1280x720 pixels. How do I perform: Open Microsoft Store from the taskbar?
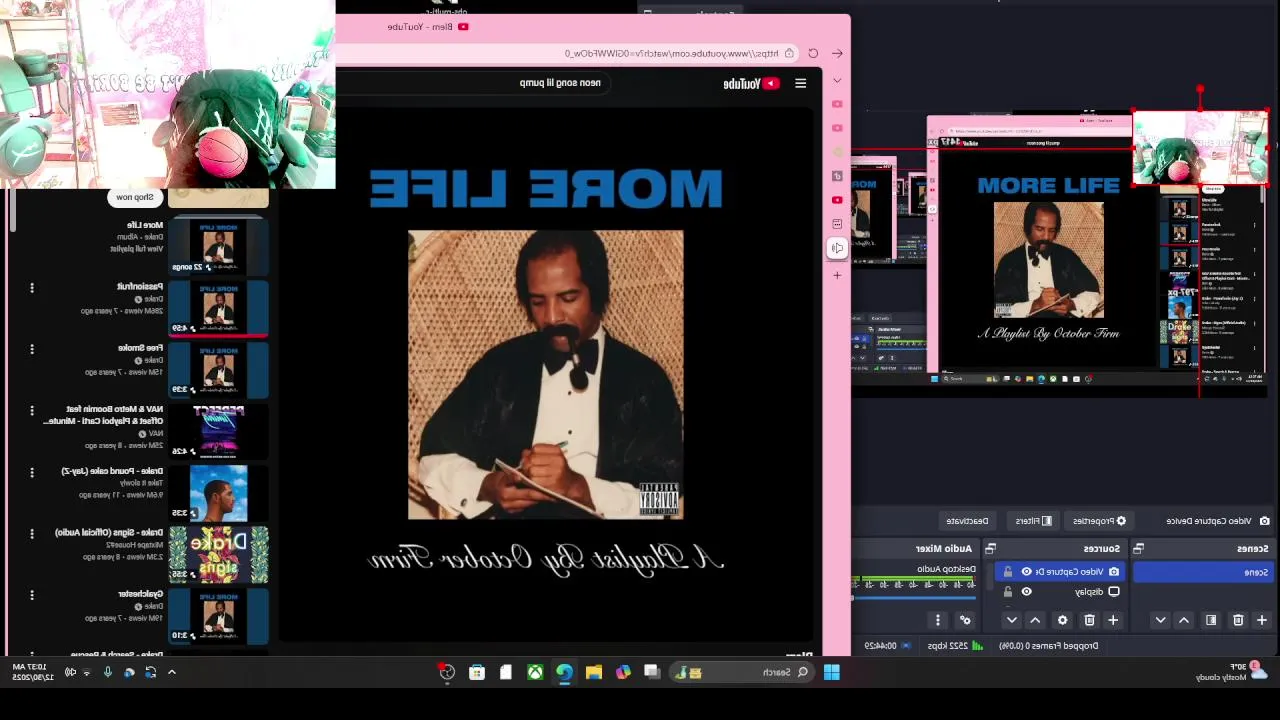click(x=477, y=672)
